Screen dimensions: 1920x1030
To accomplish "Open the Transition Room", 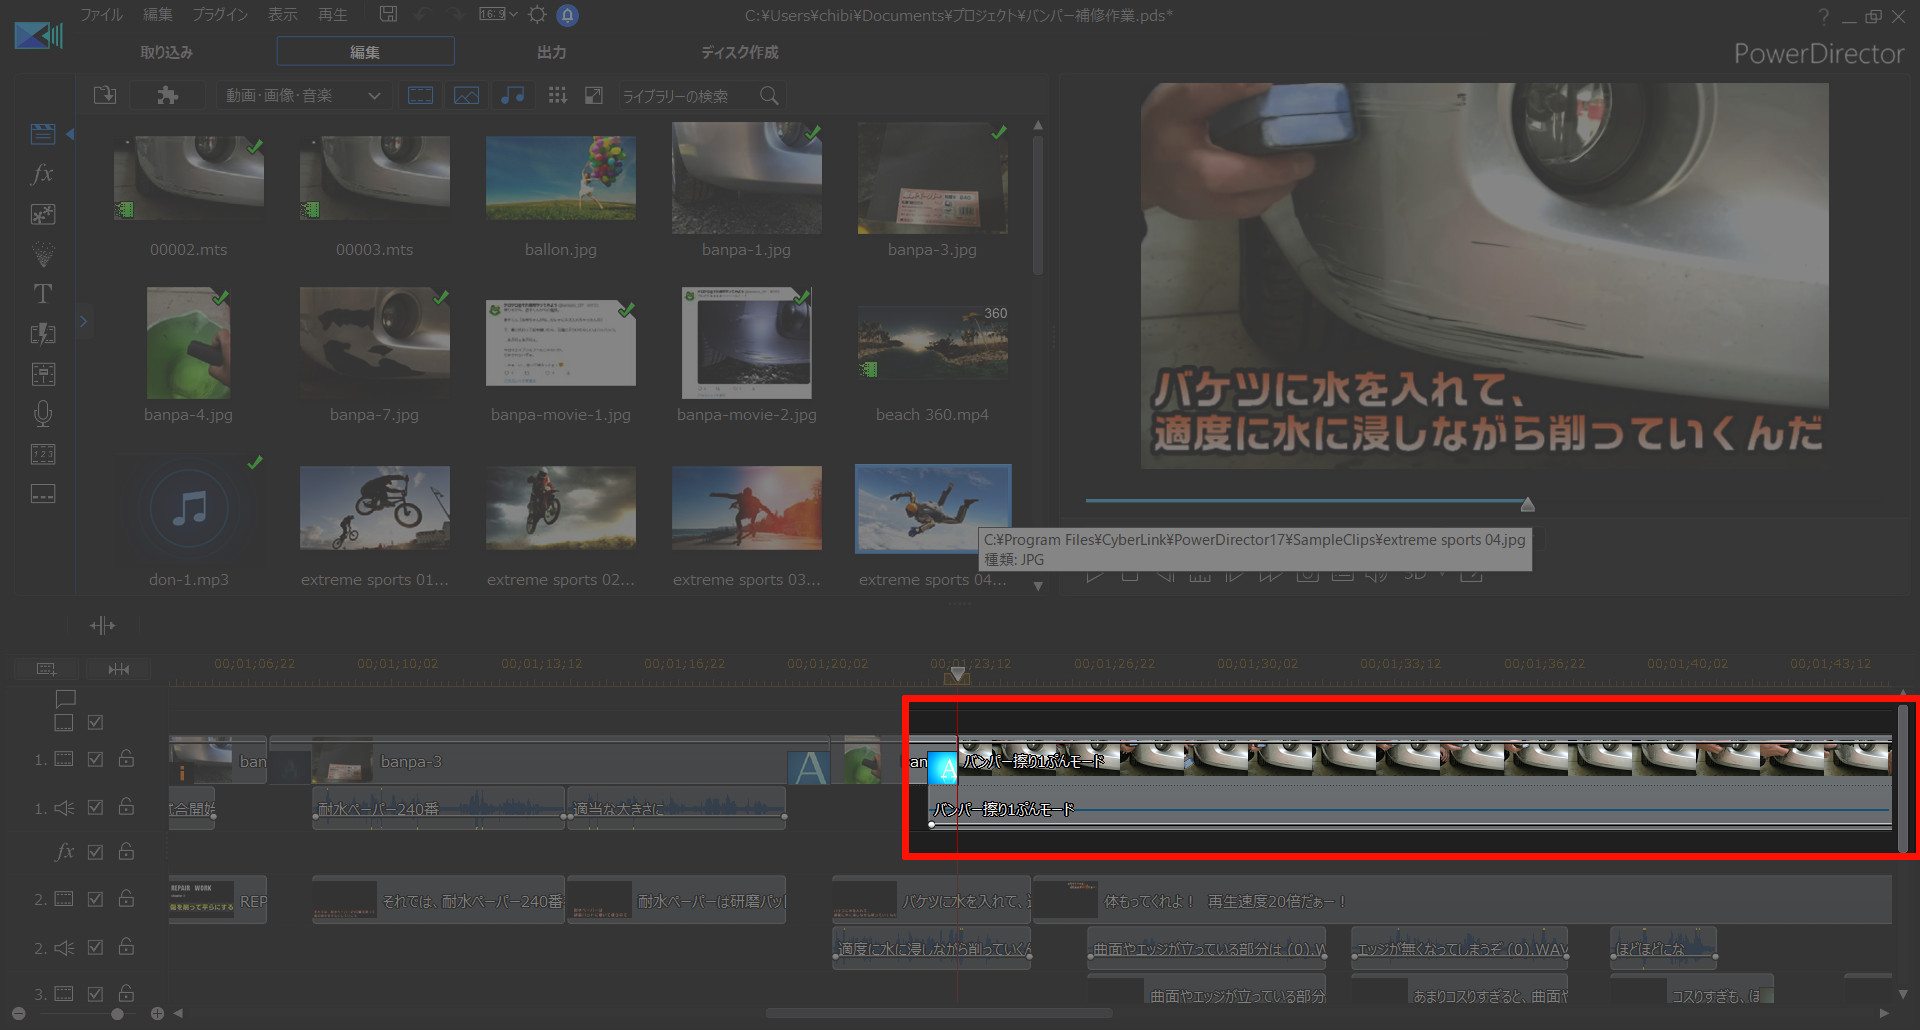I will 43,334.
